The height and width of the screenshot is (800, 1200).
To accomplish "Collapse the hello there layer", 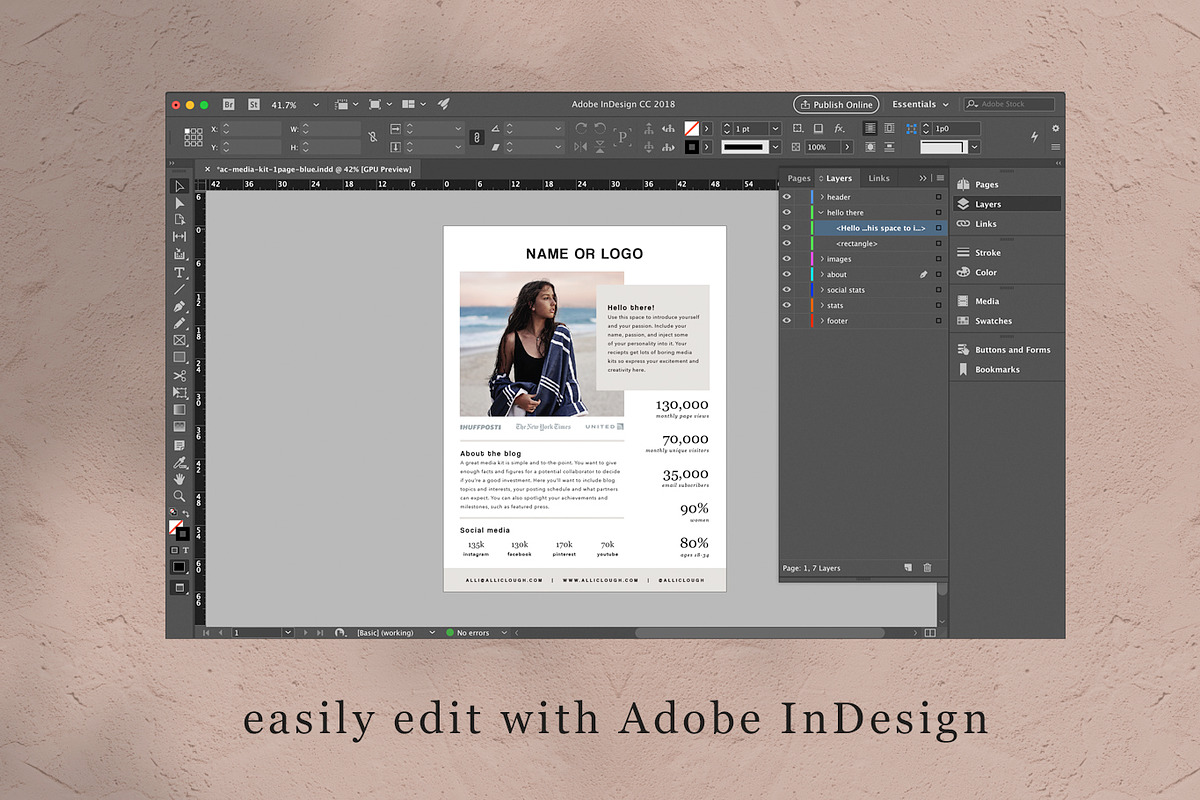I will (x=821, y=212).
